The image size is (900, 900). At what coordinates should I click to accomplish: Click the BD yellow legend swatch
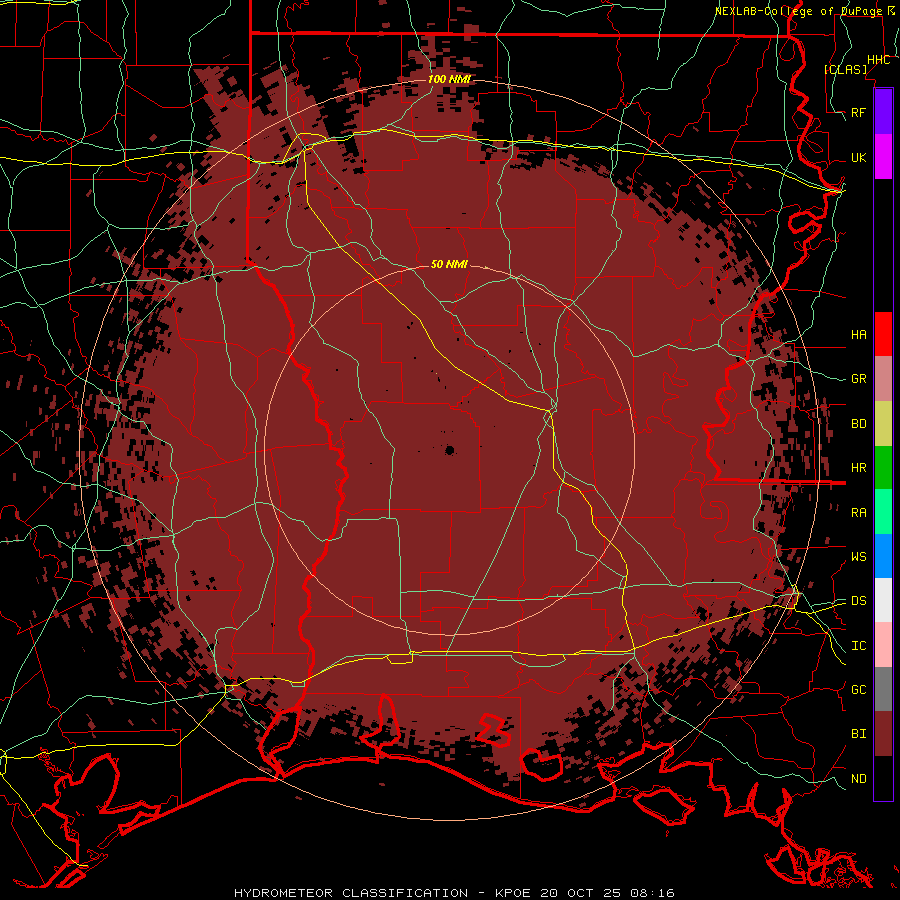pyautogui.click(x=883, y=424)
